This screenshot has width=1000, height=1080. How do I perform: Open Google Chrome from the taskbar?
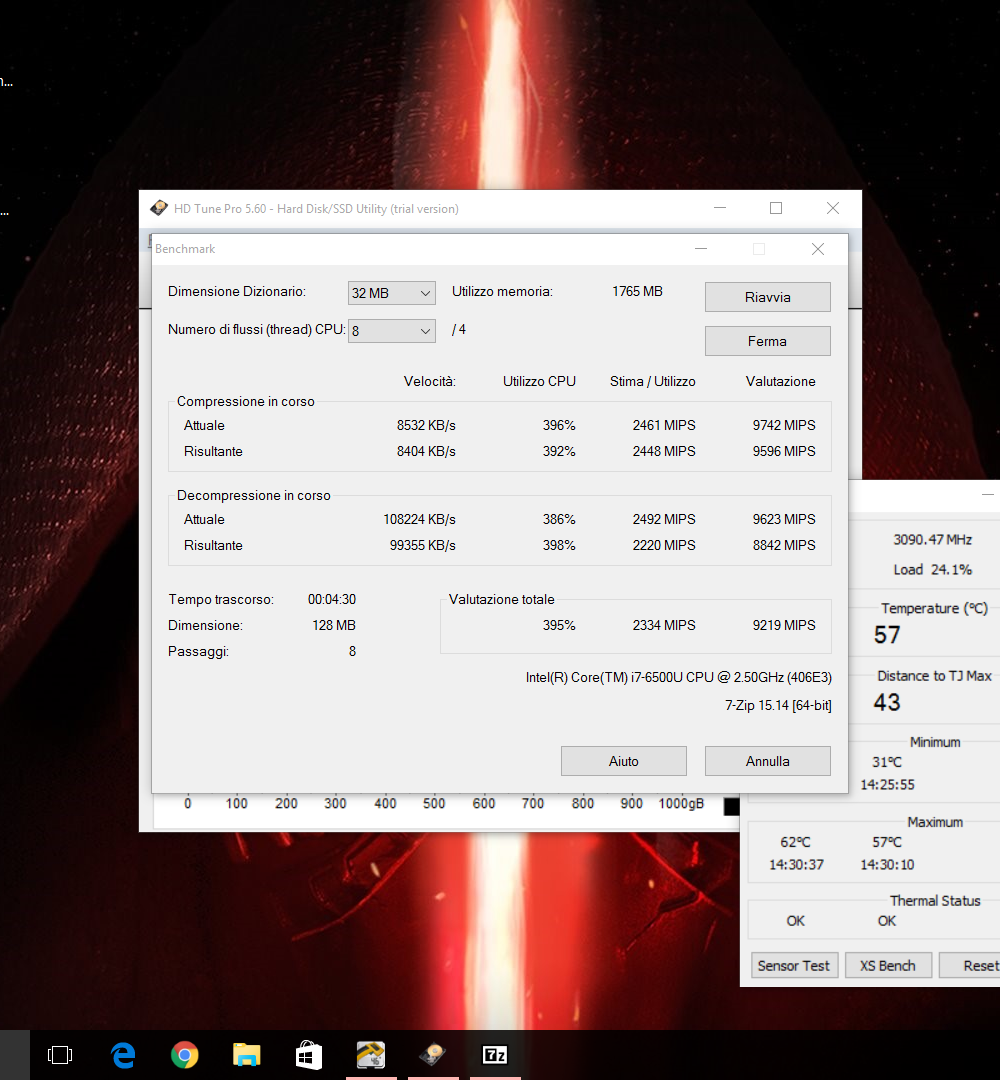(x=185, y=1055)
